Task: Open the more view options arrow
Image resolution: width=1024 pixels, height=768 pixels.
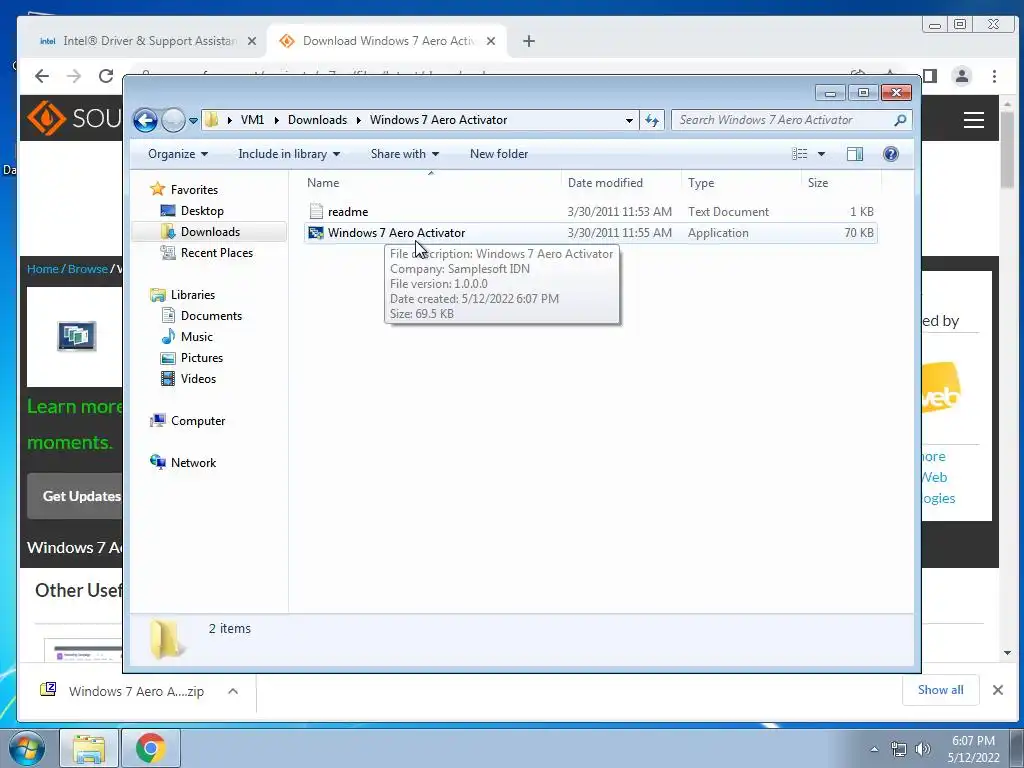Action: 822,154
